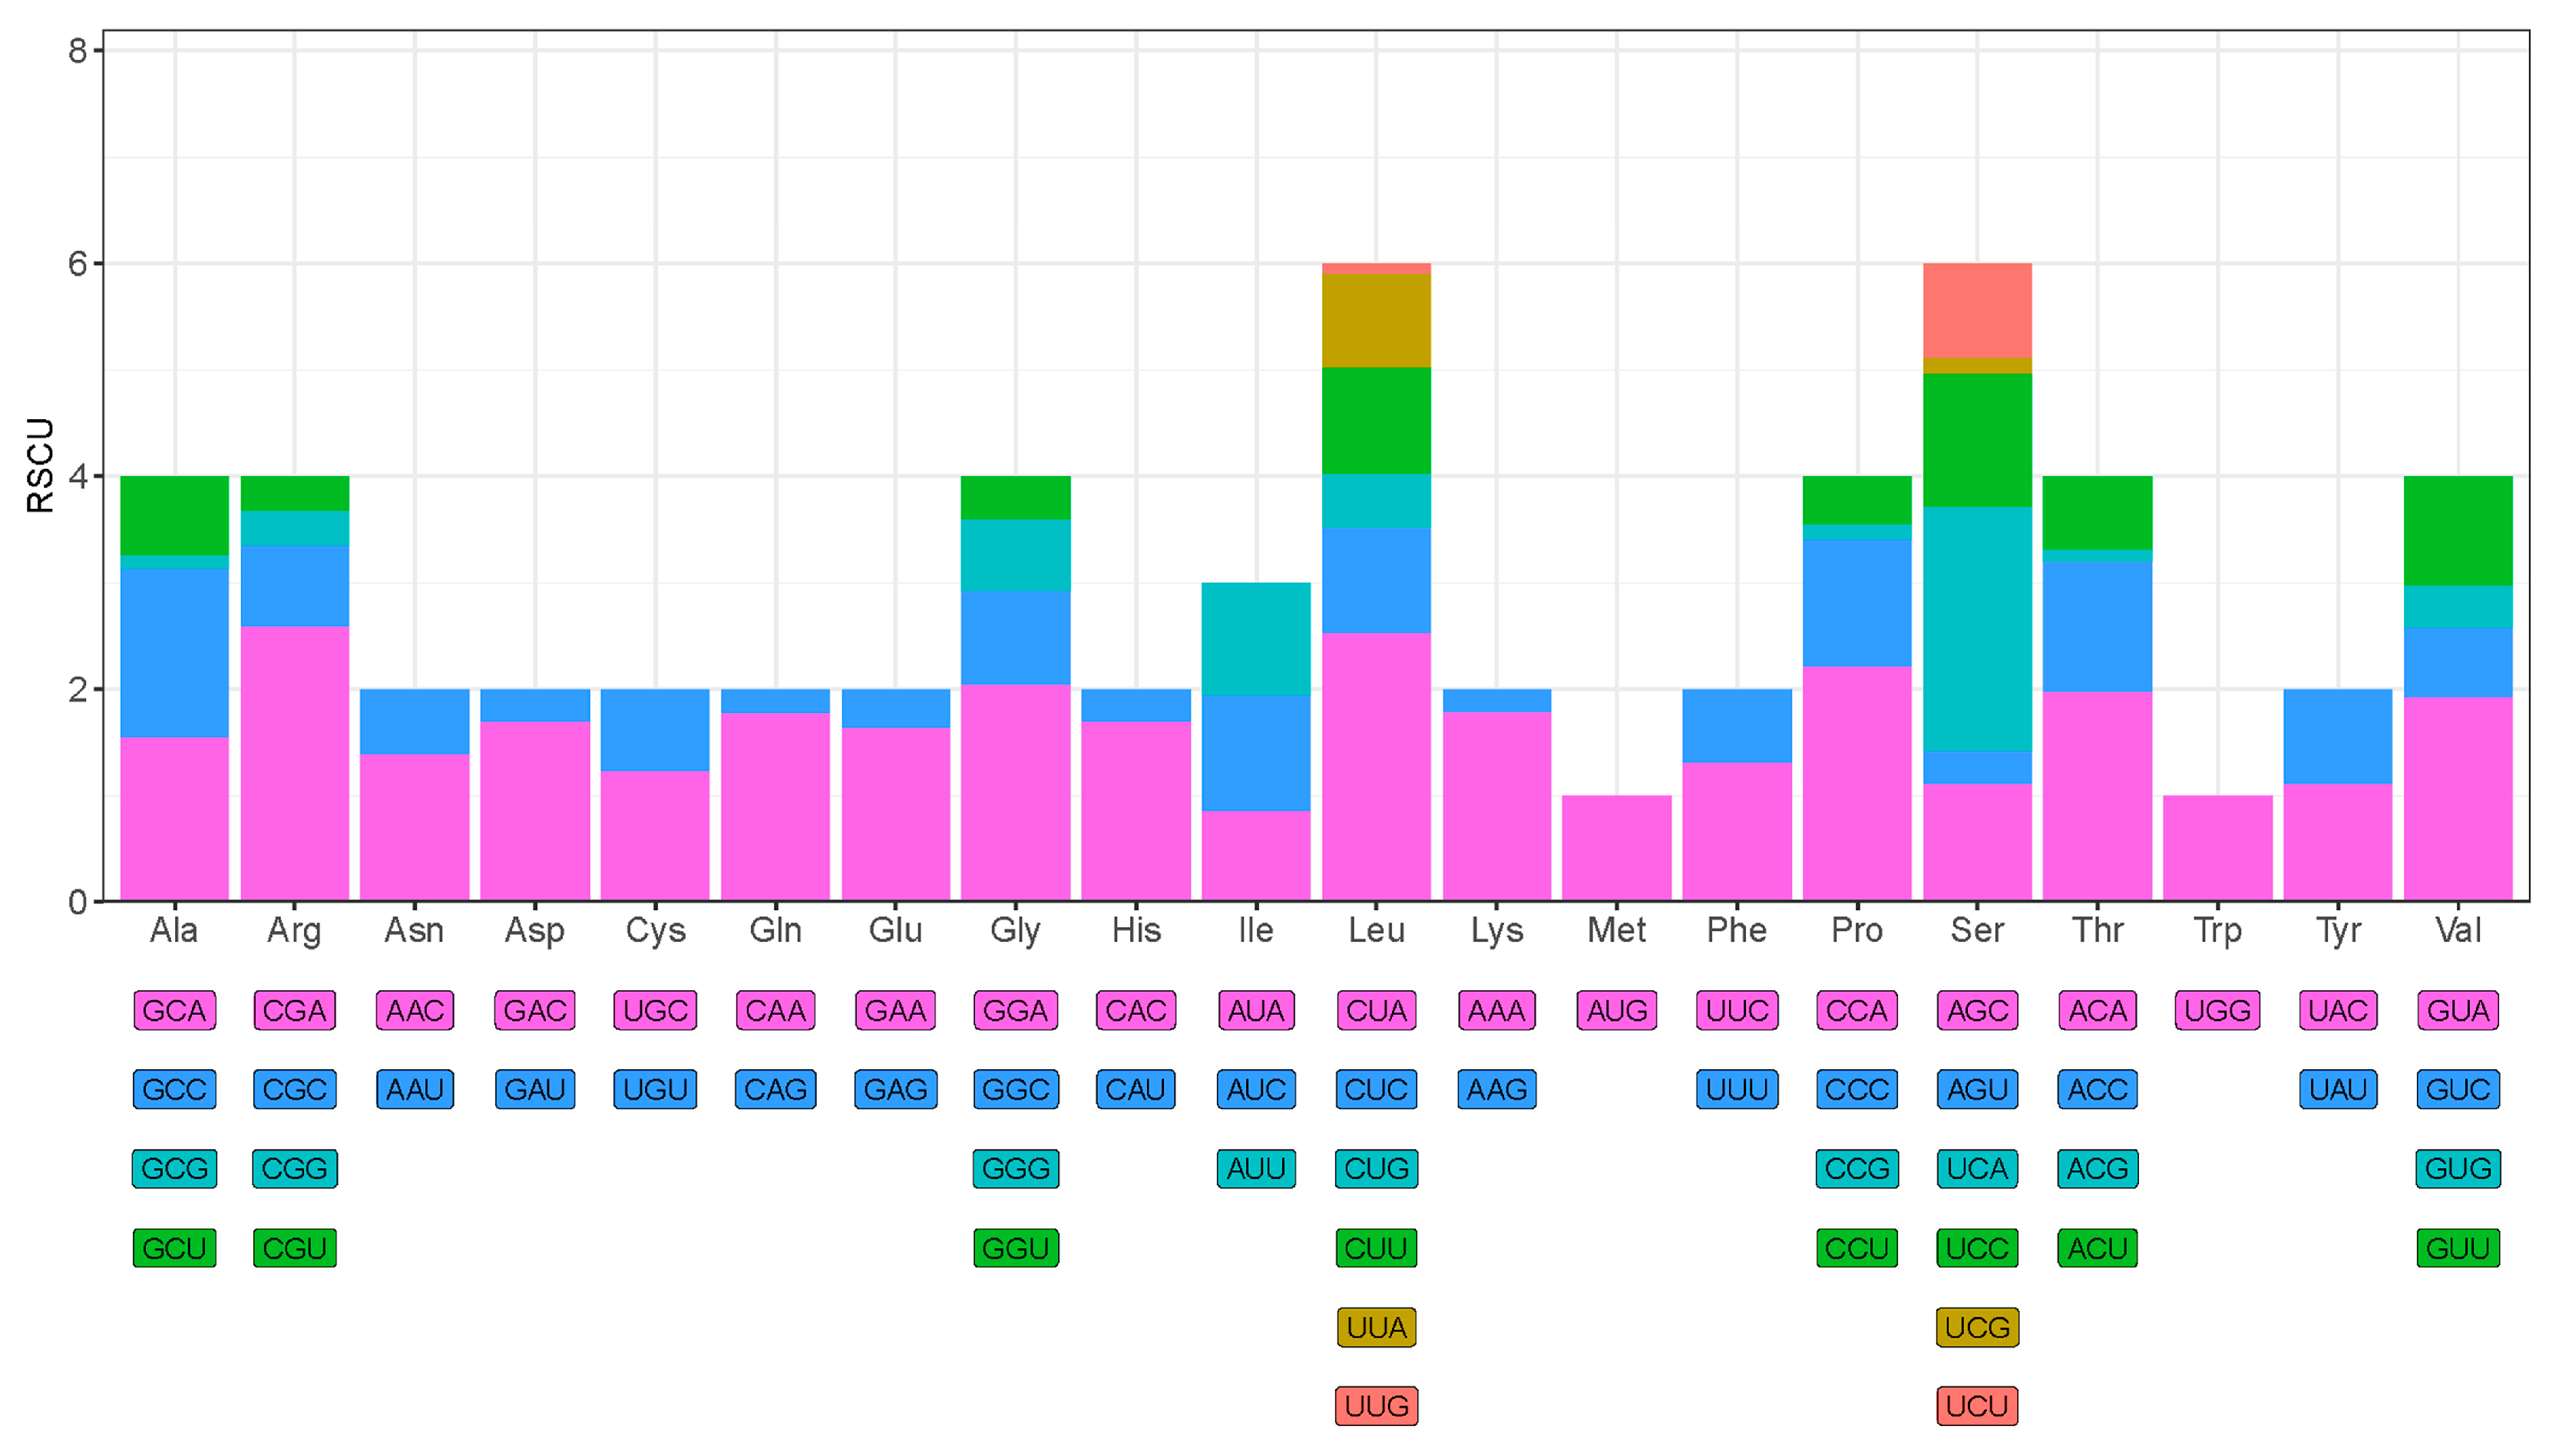Viewport: 2559px width, 1456px height.
Task: Select the Met axis label
Action: [x=1616, y=930]
